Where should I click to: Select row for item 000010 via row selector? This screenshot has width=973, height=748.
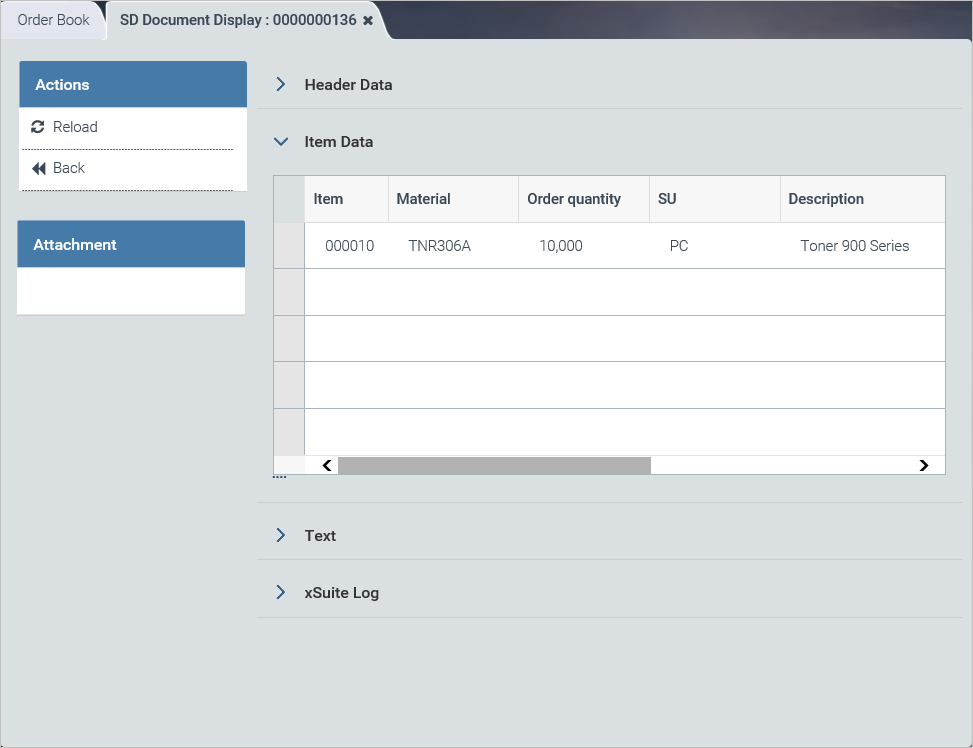coord(289,246)
